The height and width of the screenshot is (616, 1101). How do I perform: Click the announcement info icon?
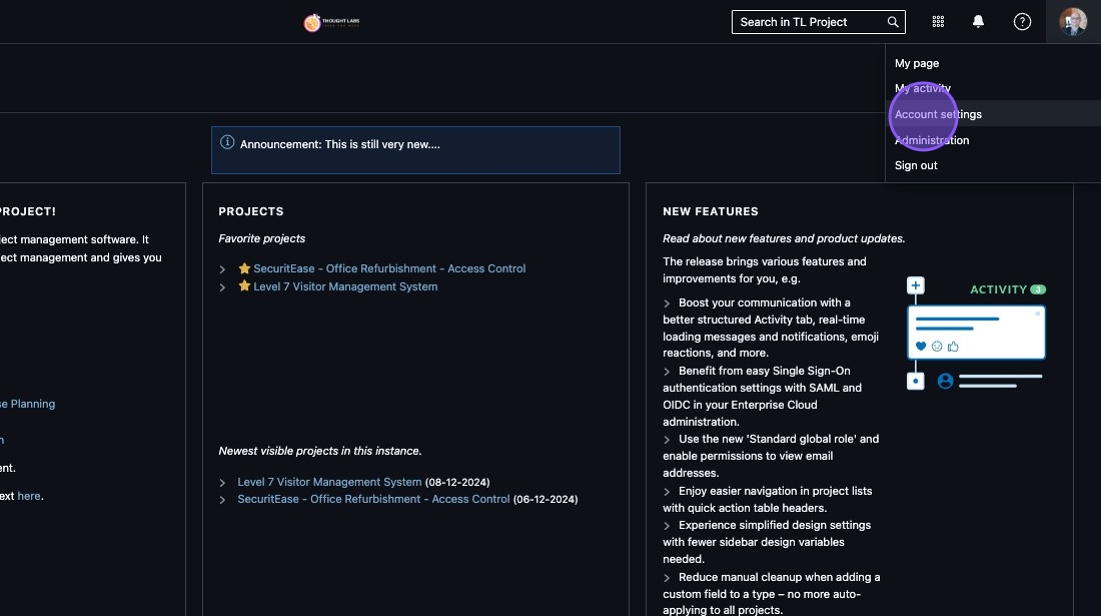[227, 143]
